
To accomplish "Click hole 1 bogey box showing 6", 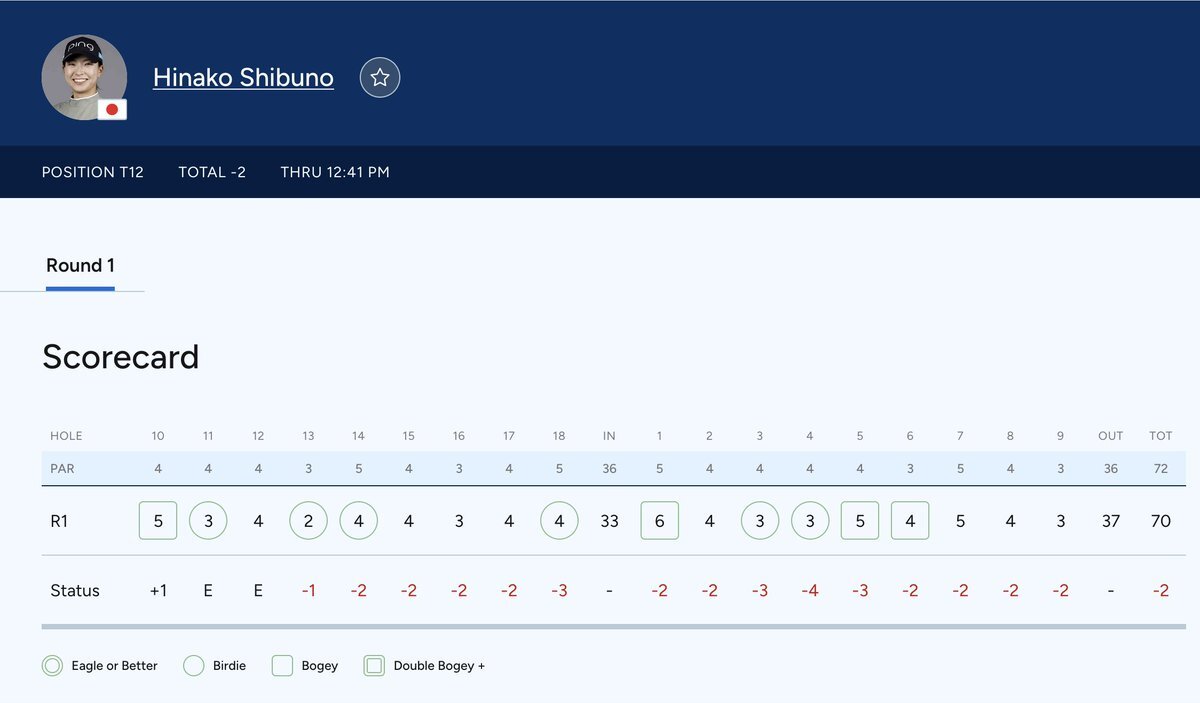I will point(659,521).
